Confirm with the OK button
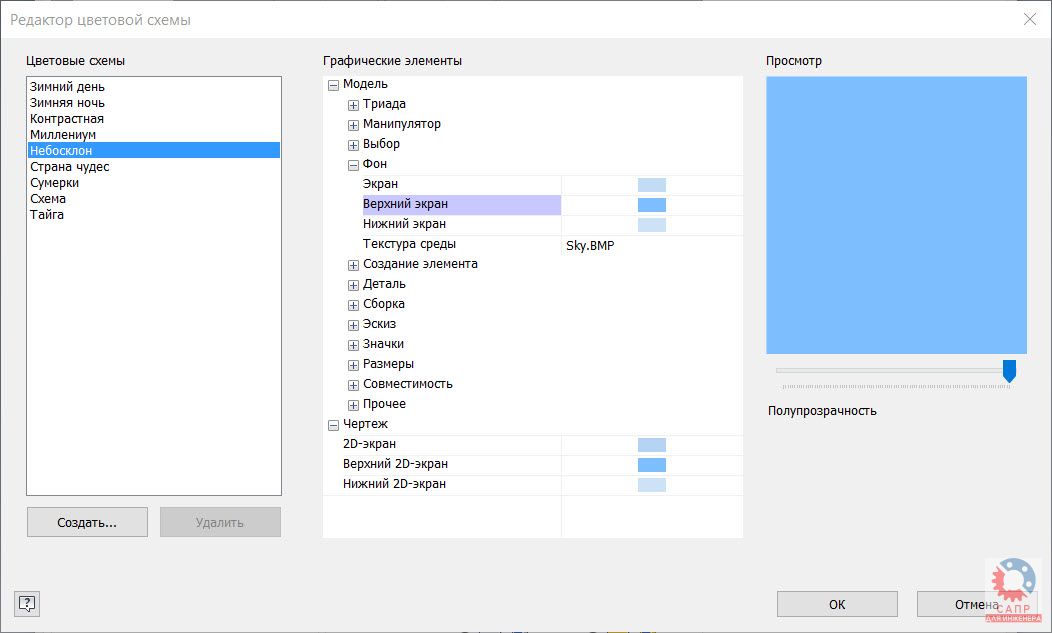The image size is (1052, 633). [837, 604]
